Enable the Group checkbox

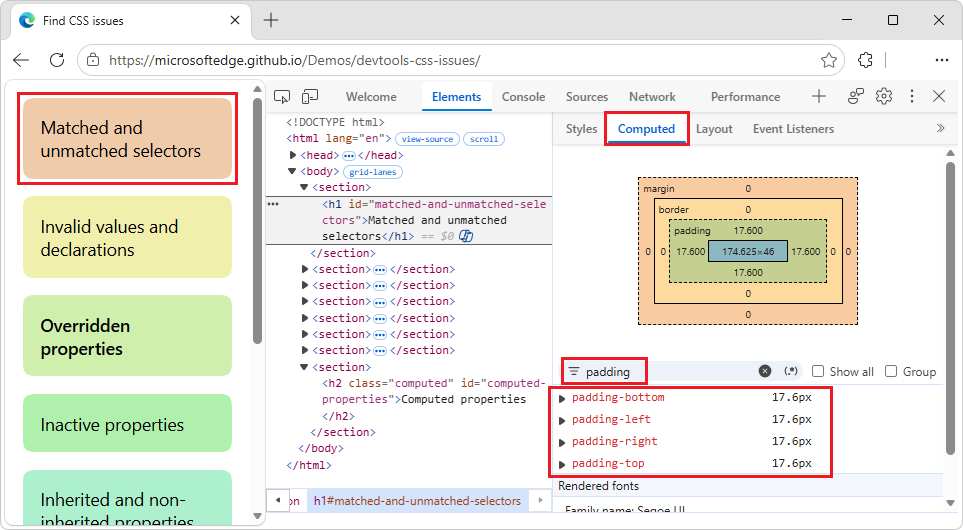pos(891,371)
